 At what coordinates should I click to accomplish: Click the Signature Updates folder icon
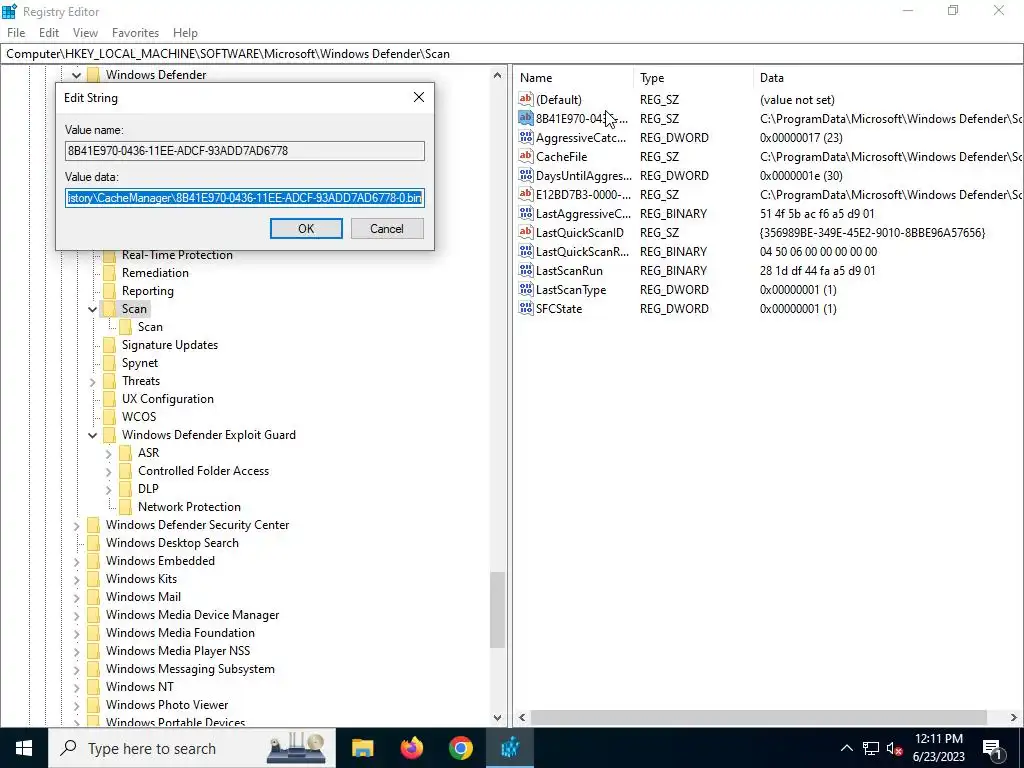tap(109, 345)
